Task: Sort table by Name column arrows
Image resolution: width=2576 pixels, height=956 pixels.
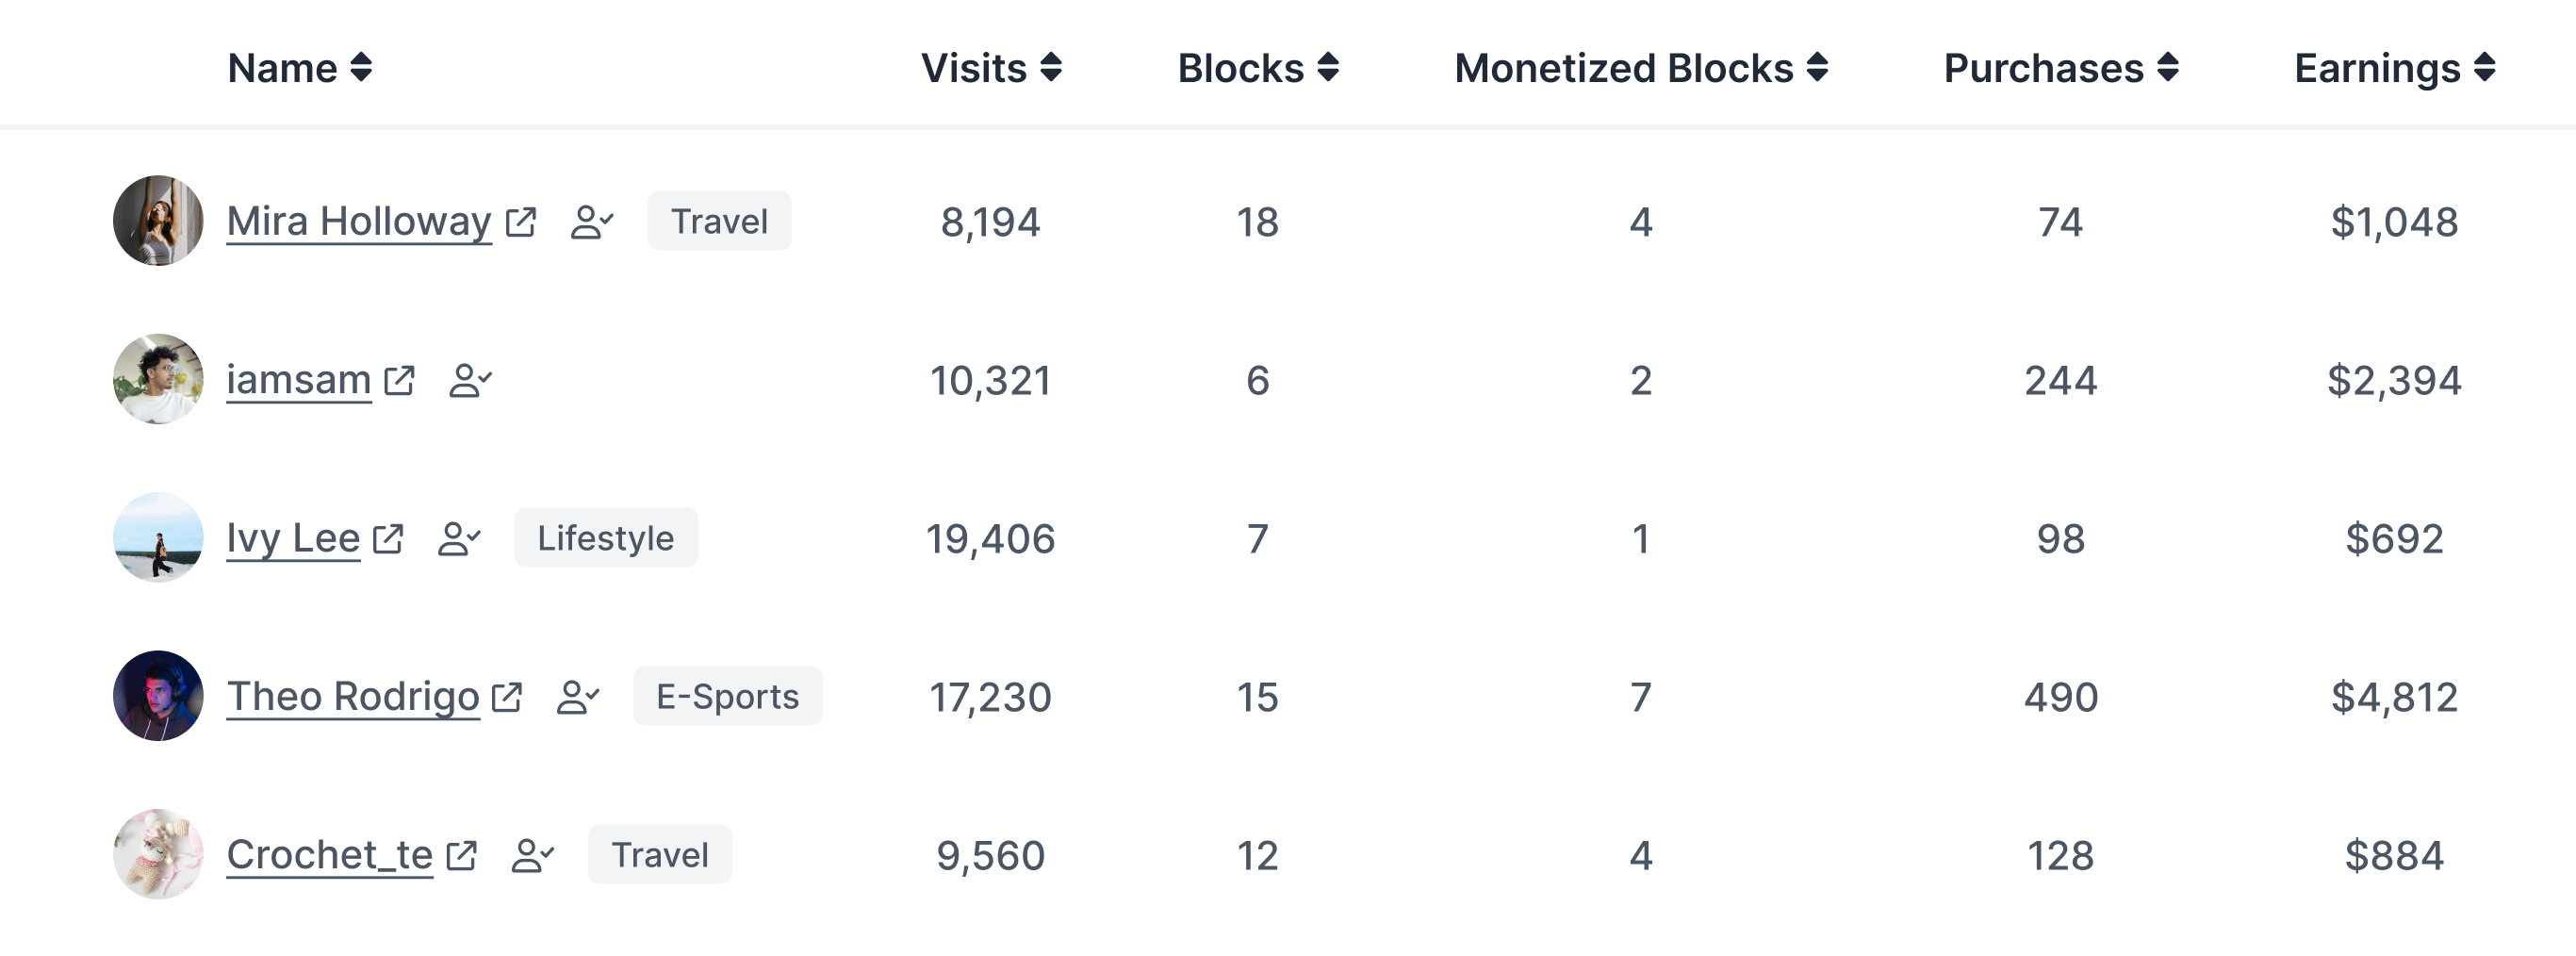Action: 361,68
